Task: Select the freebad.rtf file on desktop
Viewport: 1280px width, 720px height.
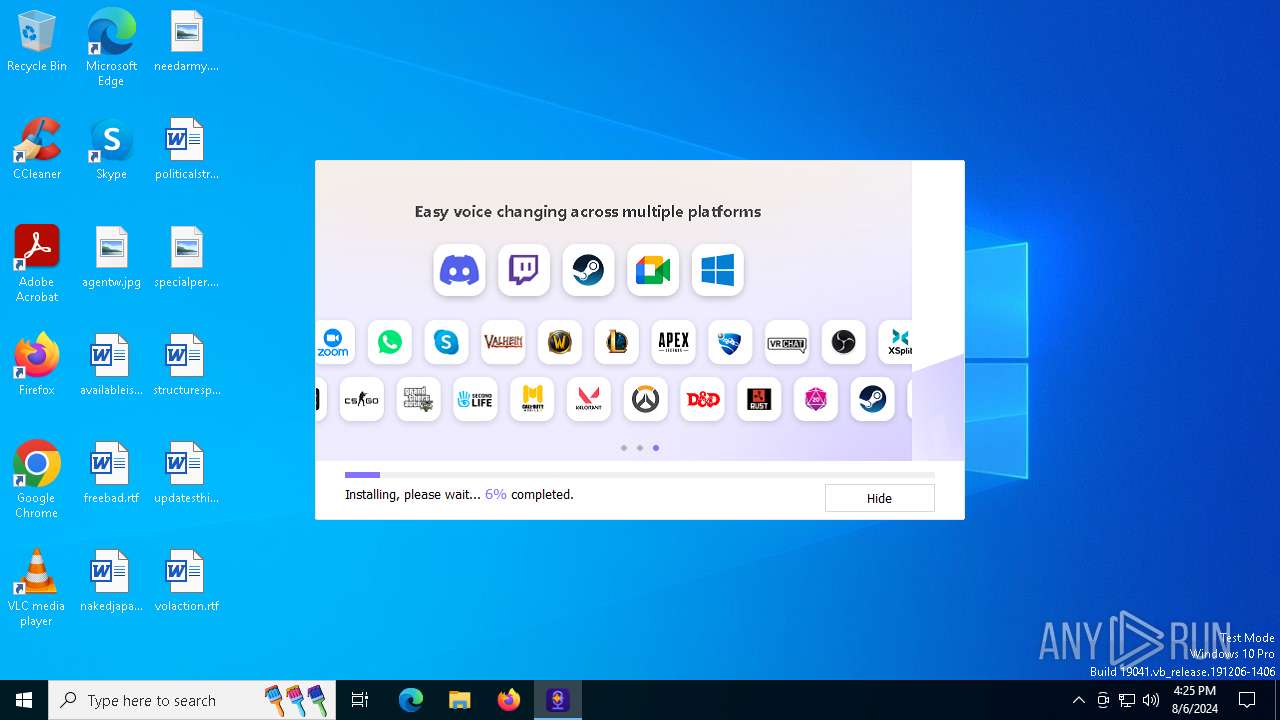Action: coord(111,473)
